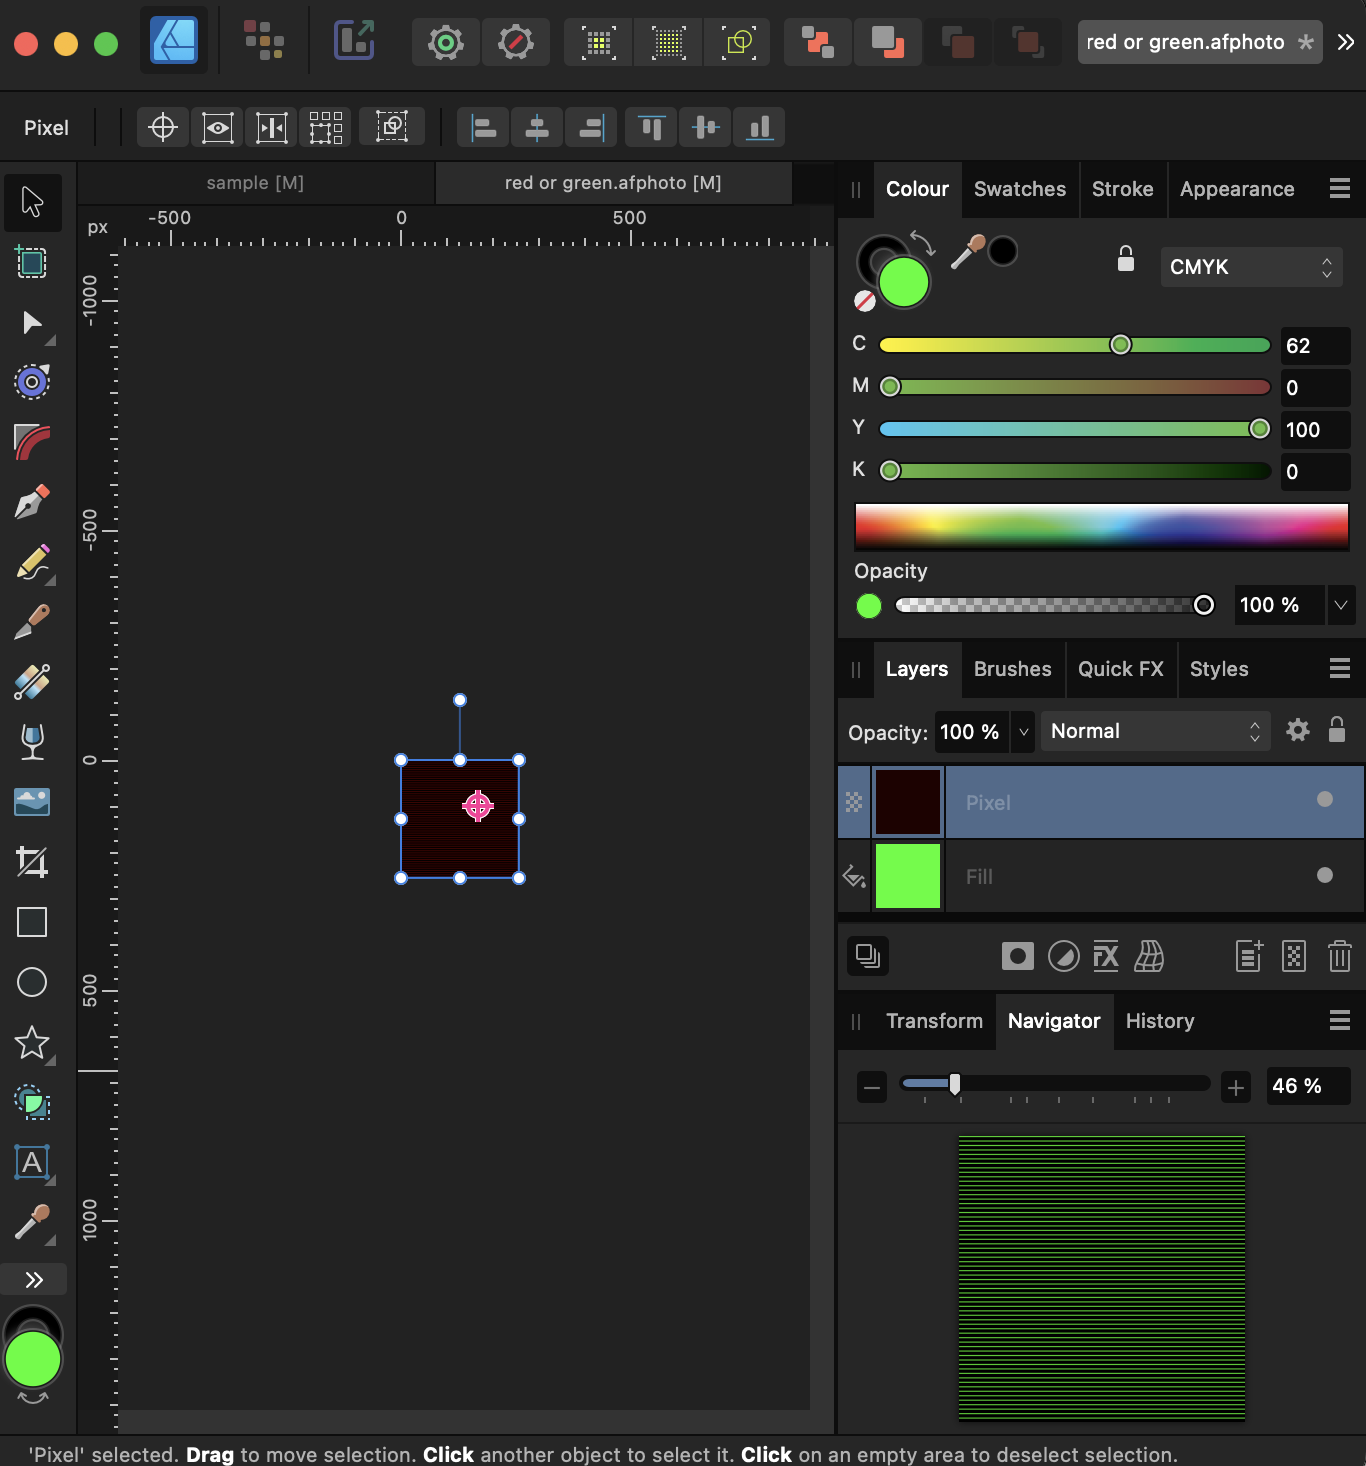Click the rainbow colour spectrum bar
This screenshot has width=1366, height=1466.
click(1100, 527)
